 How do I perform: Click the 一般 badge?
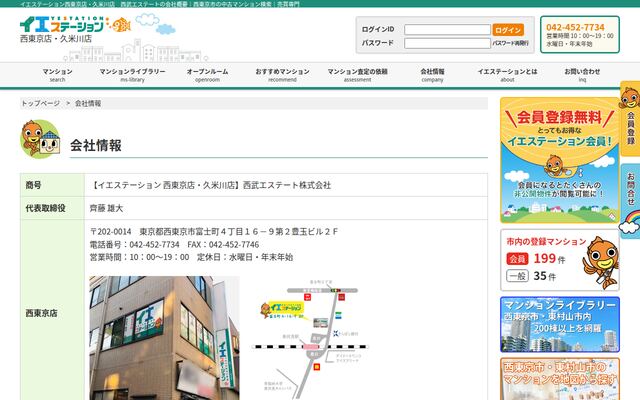(517, 276)
